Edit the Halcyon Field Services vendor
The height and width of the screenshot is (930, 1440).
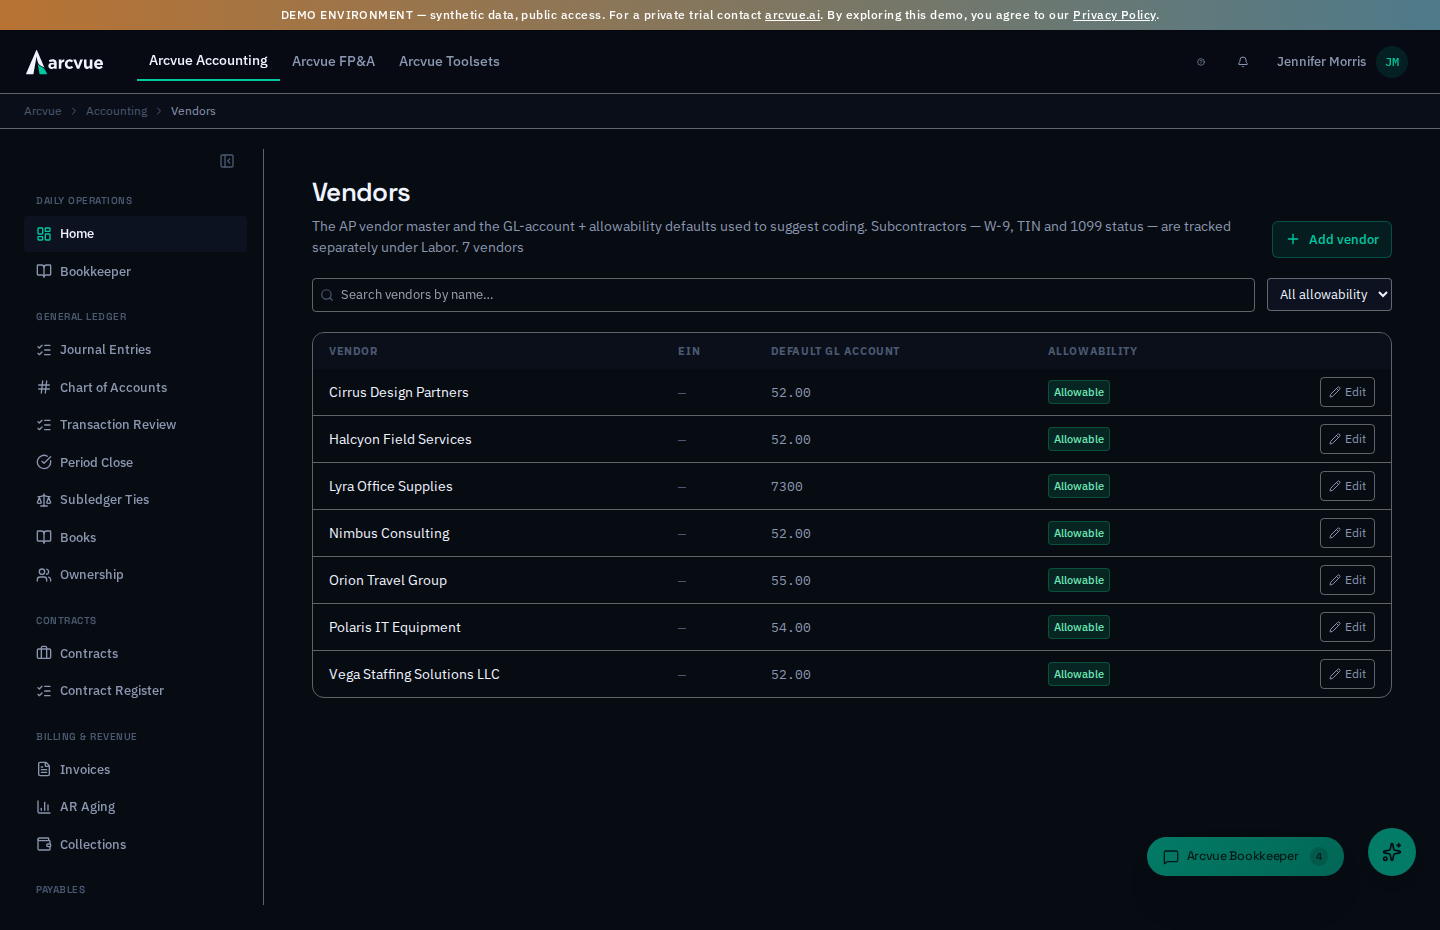pyautogui.click(x=1347, y=439)
